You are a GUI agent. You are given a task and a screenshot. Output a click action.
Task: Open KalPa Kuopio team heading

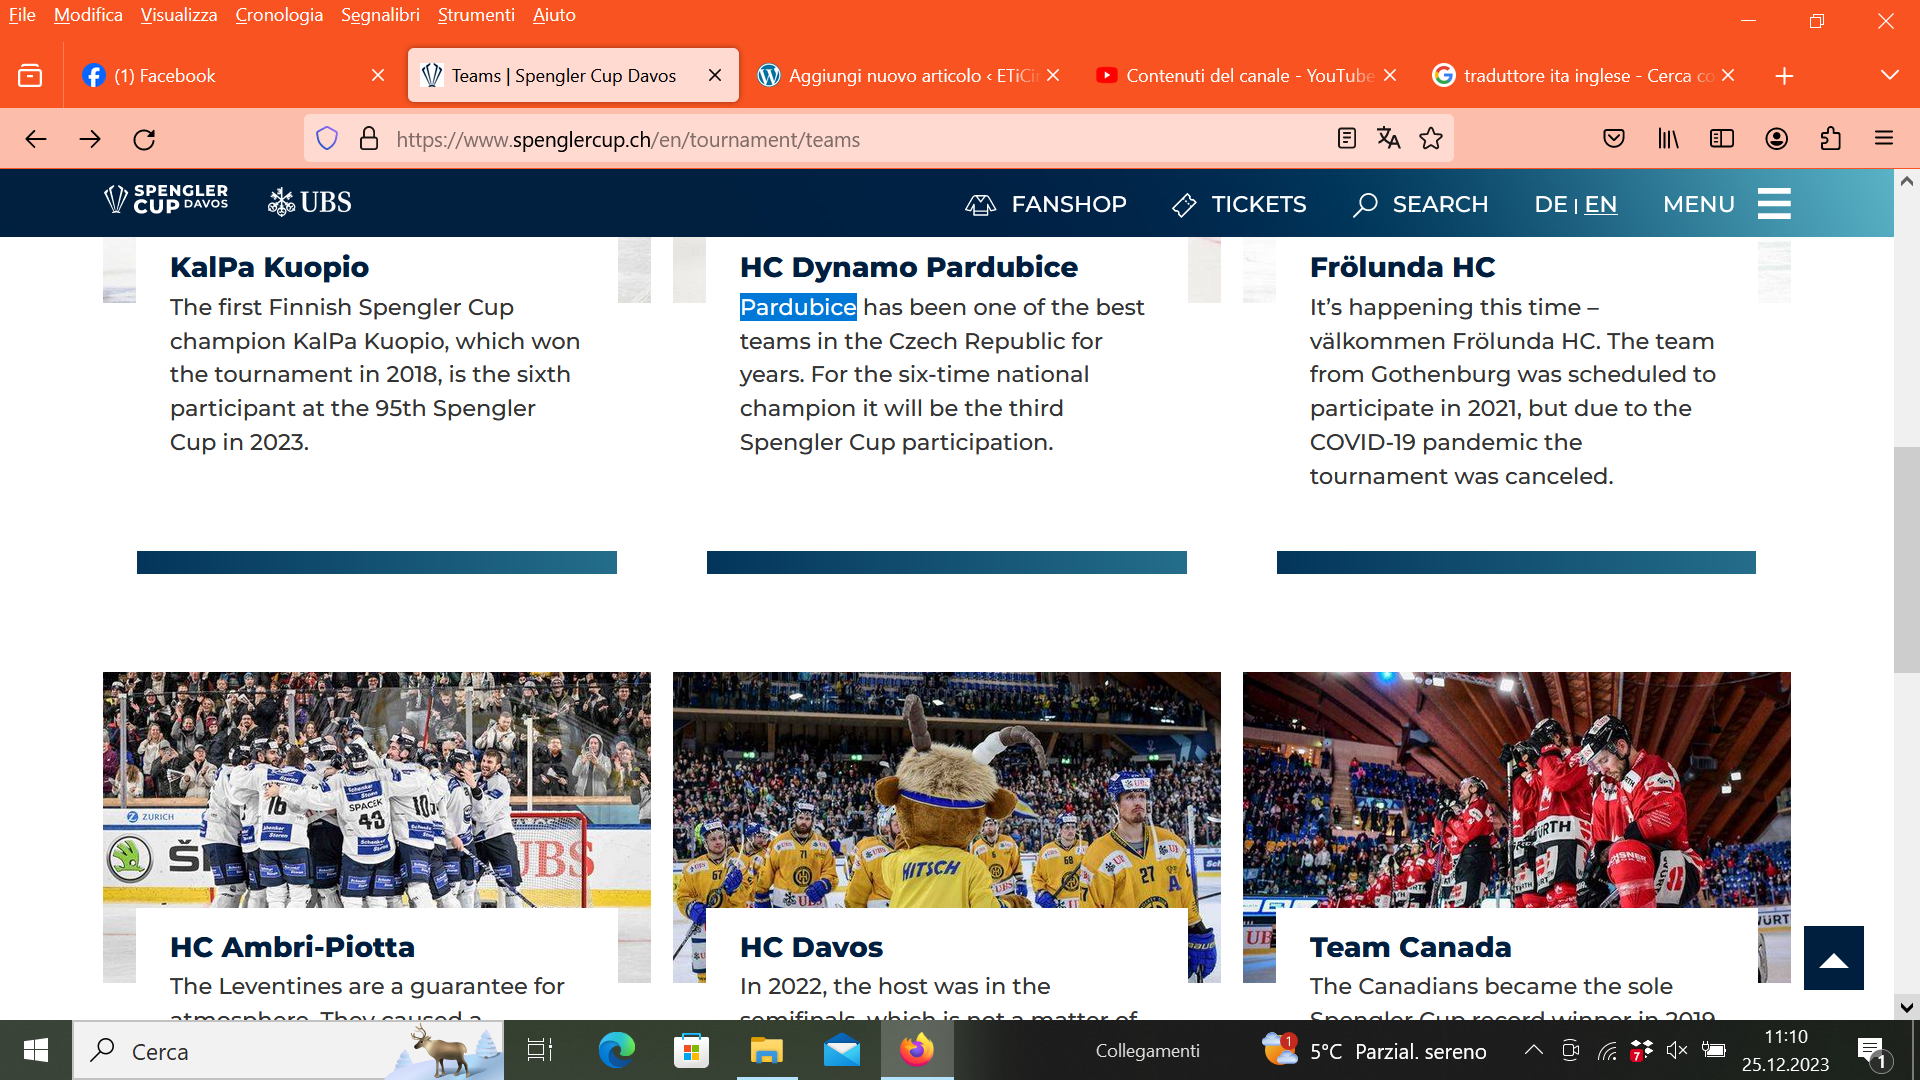(269, 267)
